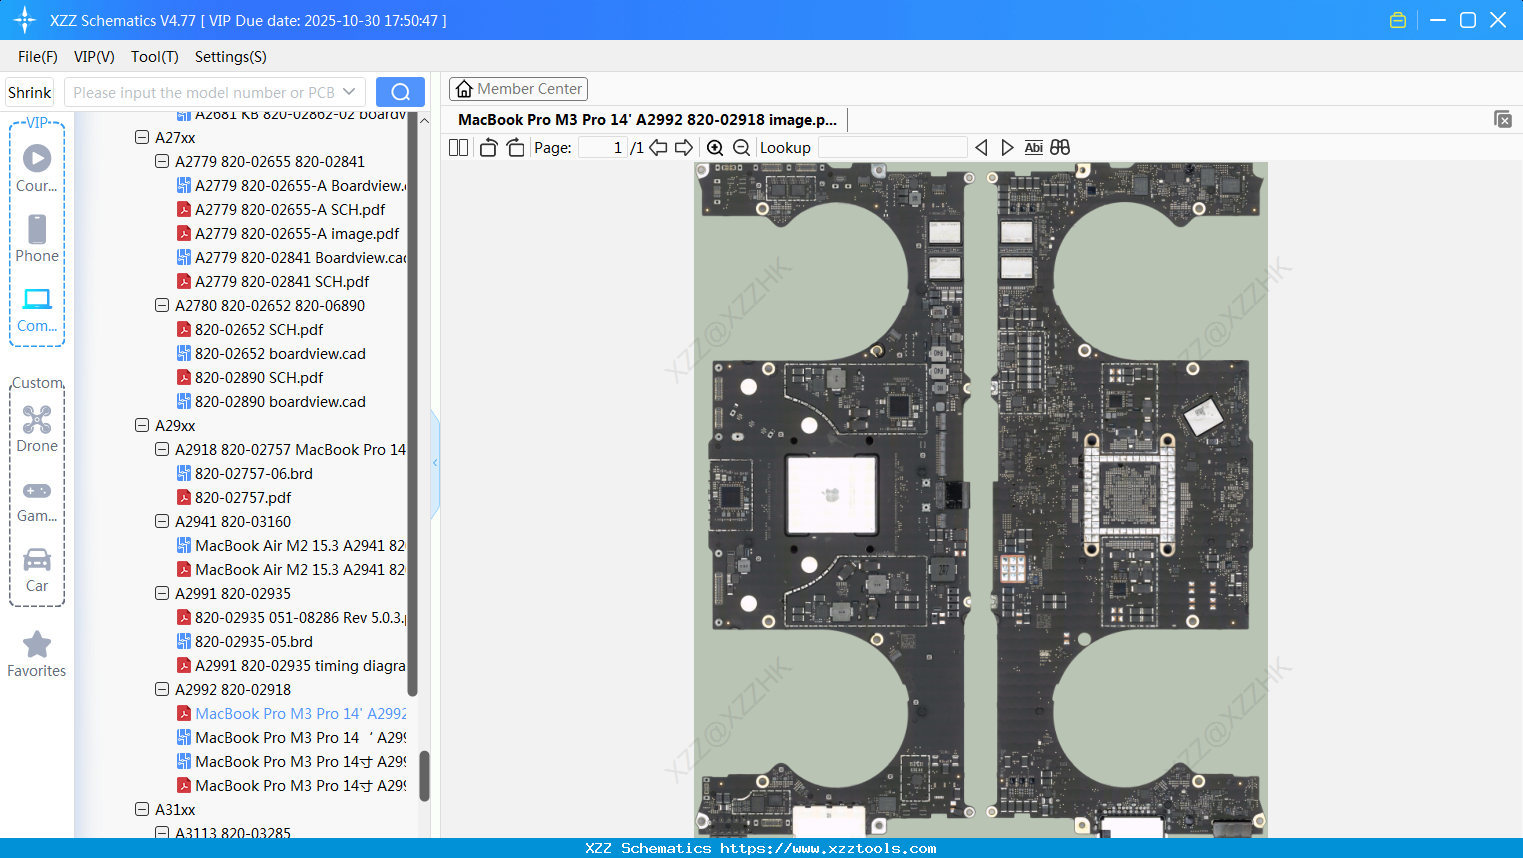Open the model number dropdown arrow
This screenshot has height=858, width=1523.
(x=349, y=92)
